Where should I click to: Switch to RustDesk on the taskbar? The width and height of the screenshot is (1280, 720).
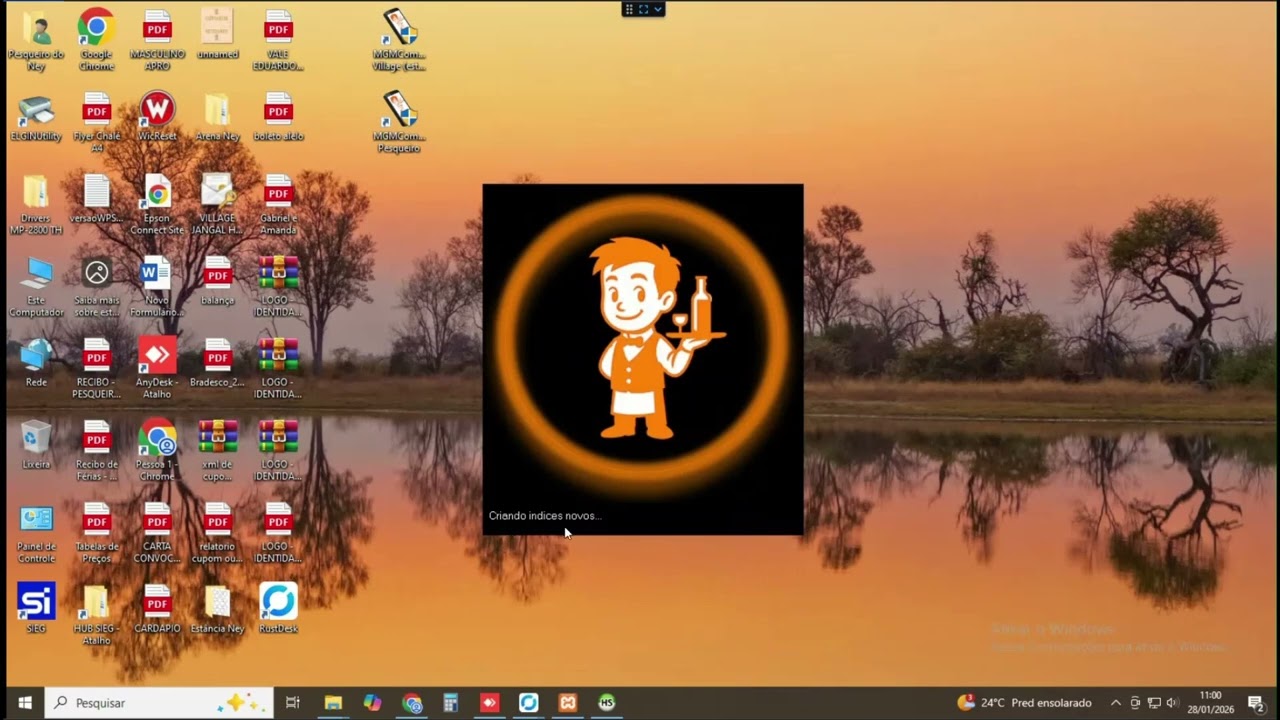point(529,703)
